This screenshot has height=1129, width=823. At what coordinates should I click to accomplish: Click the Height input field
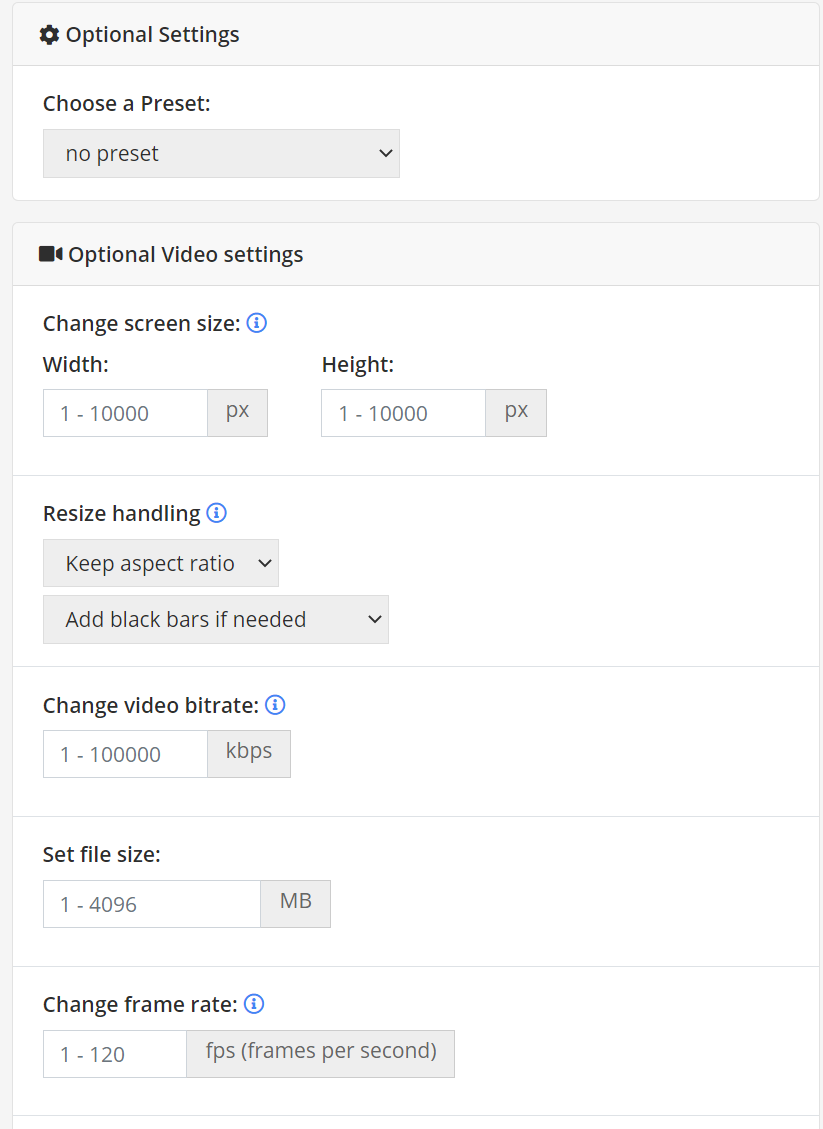point(403,413)
